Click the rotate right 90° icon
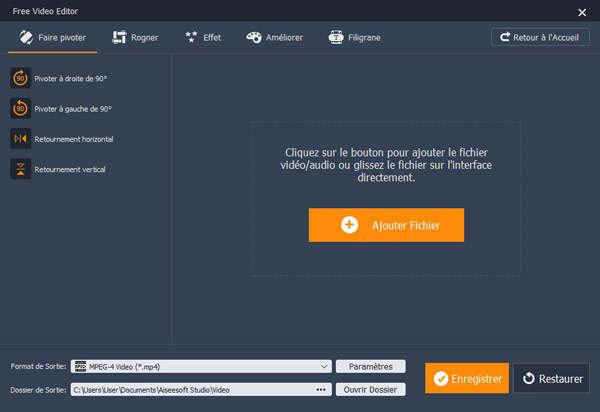Screen dimensions: 600x412 [x=20, y=78]
